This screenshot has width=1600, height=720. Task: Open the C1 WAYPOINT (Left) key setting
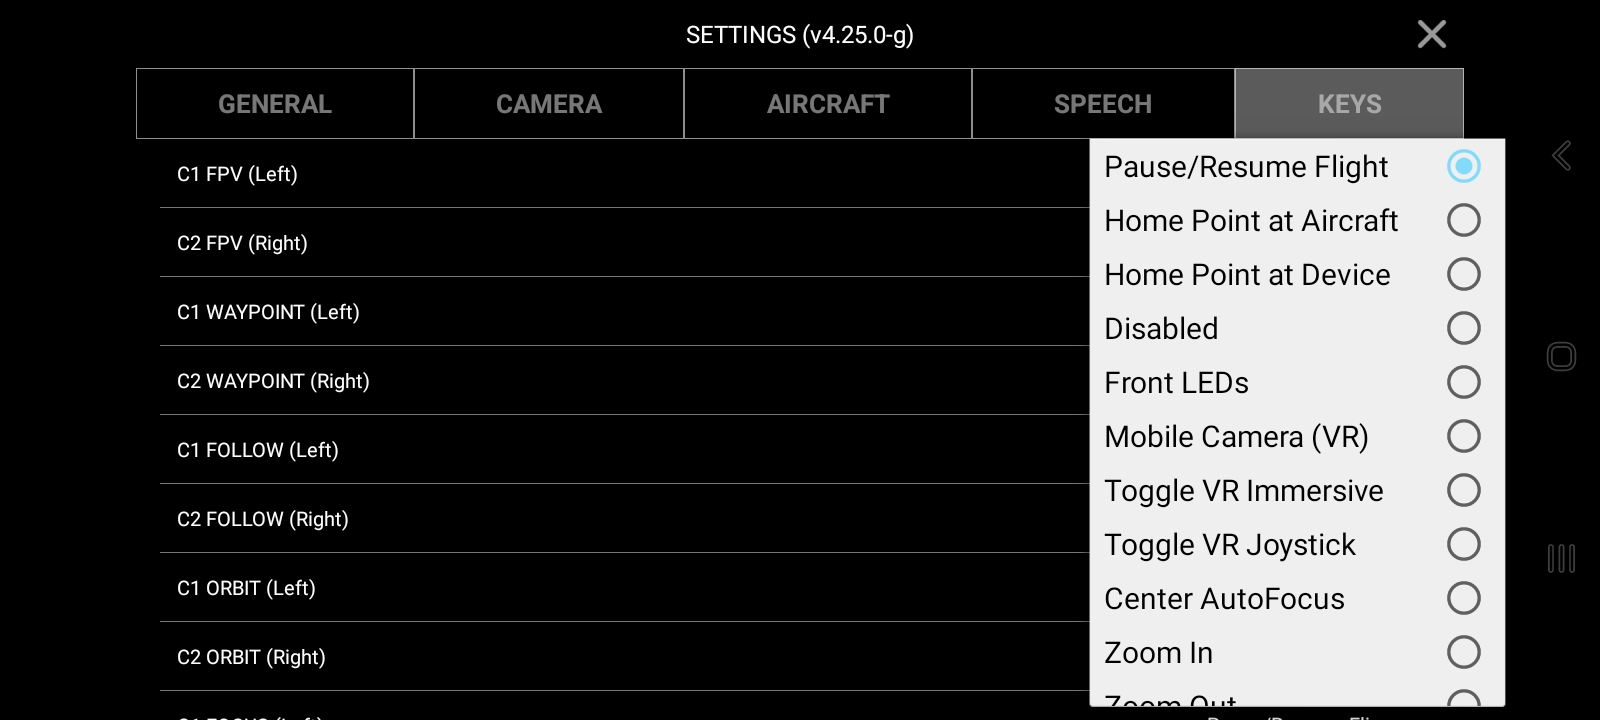tap(624, 312)
